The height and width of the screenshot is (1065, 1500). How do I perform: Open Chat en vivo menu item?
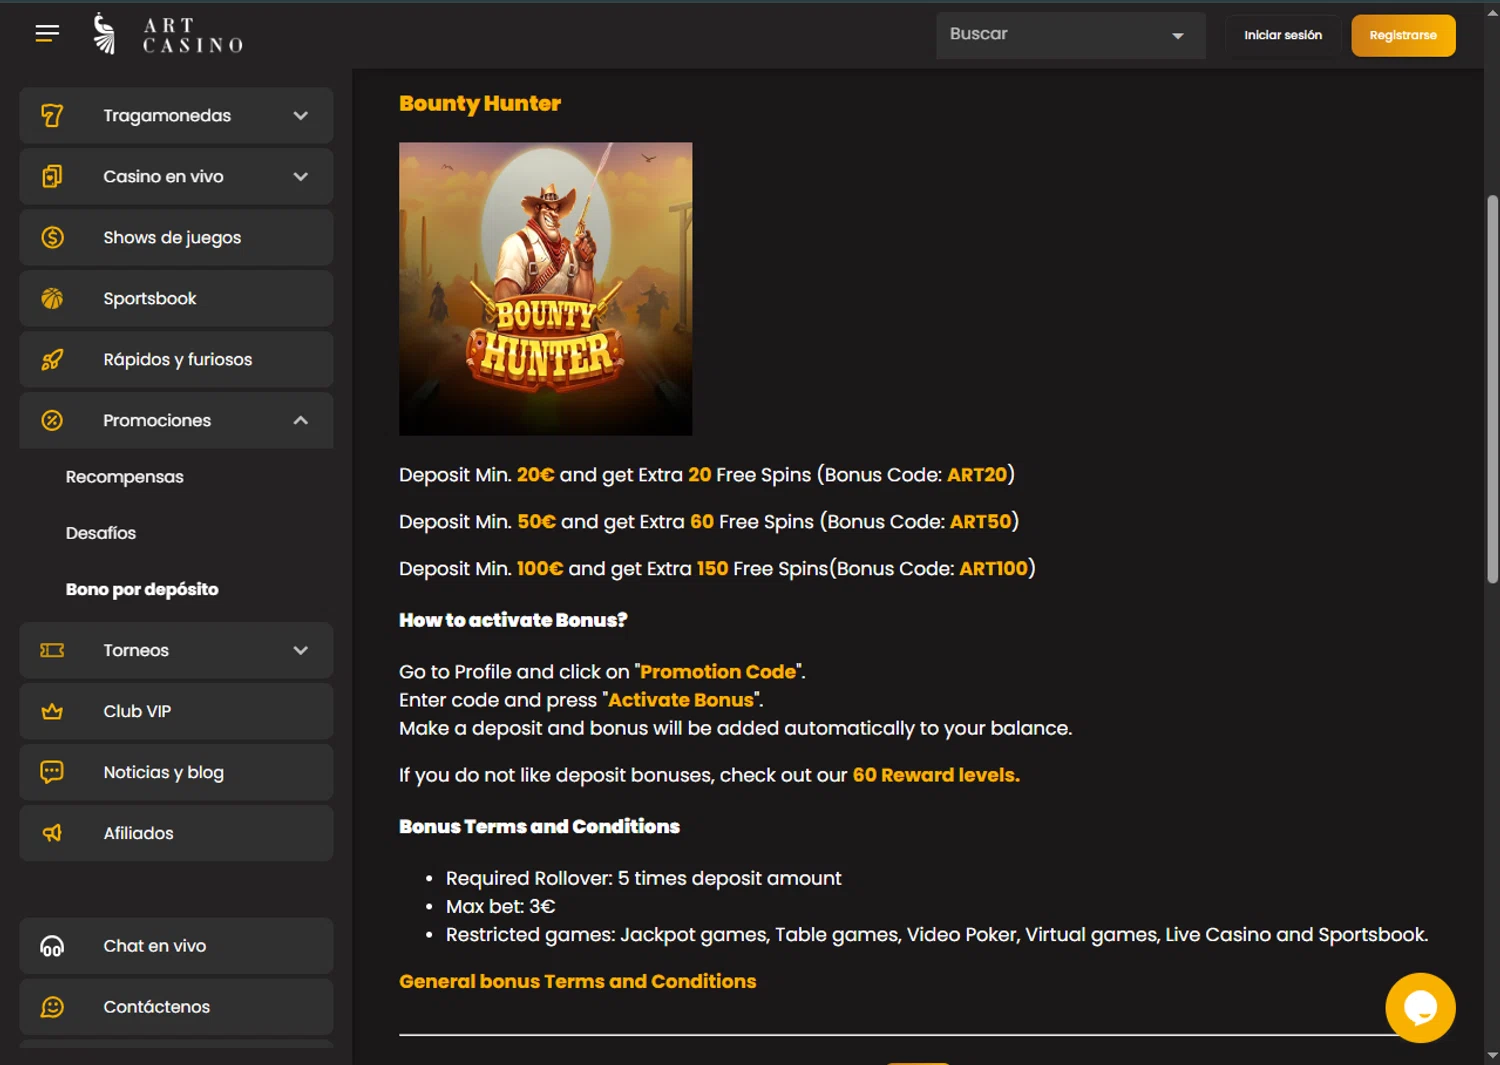[176, 946]
